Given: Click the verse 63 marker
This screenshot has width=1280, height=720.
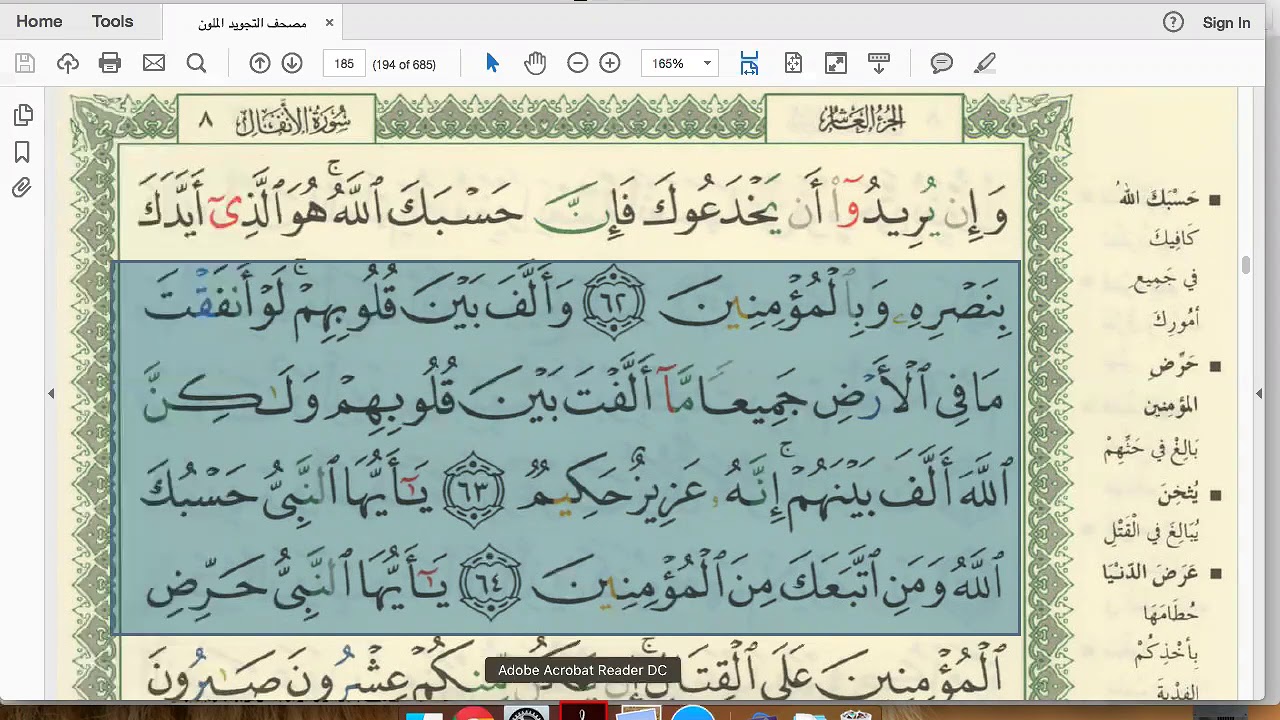Looking at the screenshot, I should (x=474, y=489).
